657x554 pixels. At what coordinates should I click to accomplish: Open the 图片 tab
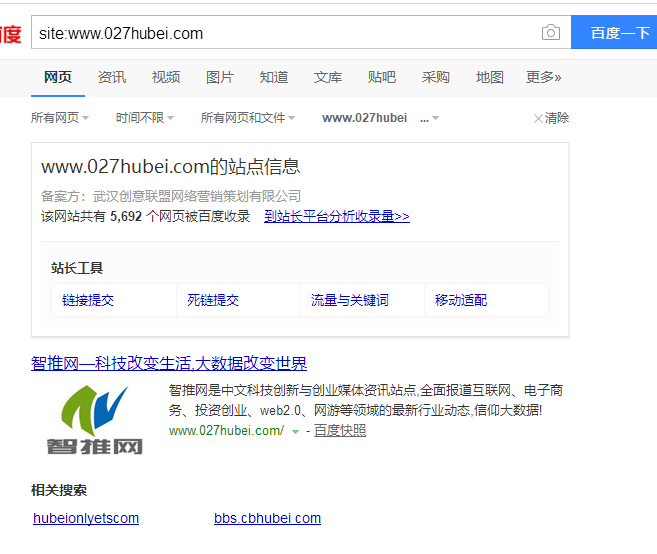coord(220,77)
